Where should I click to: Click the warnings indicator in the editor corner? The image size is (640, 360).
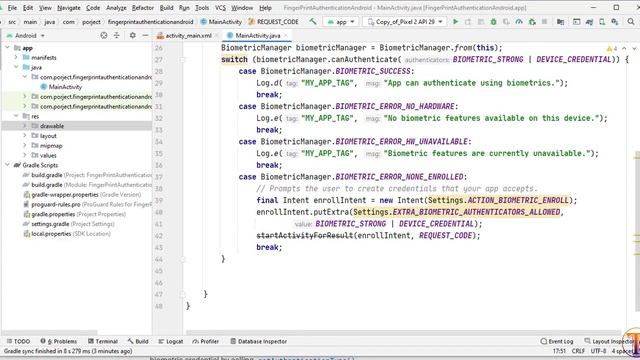(x=612, y=48)
